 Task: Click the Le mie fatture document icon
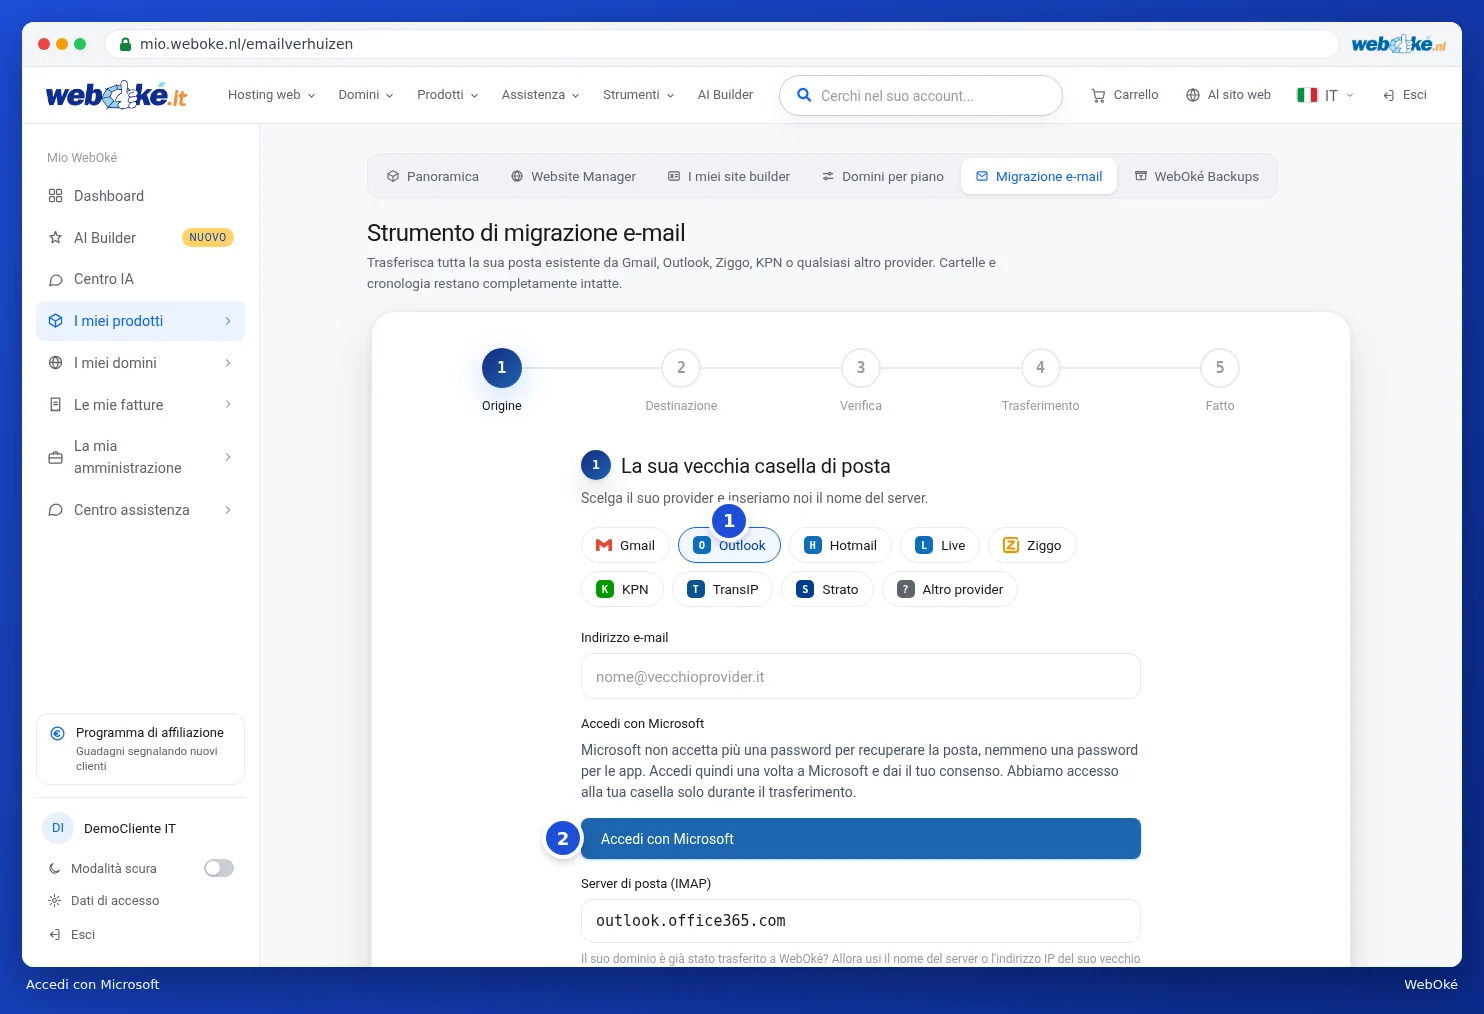(55, 405)
